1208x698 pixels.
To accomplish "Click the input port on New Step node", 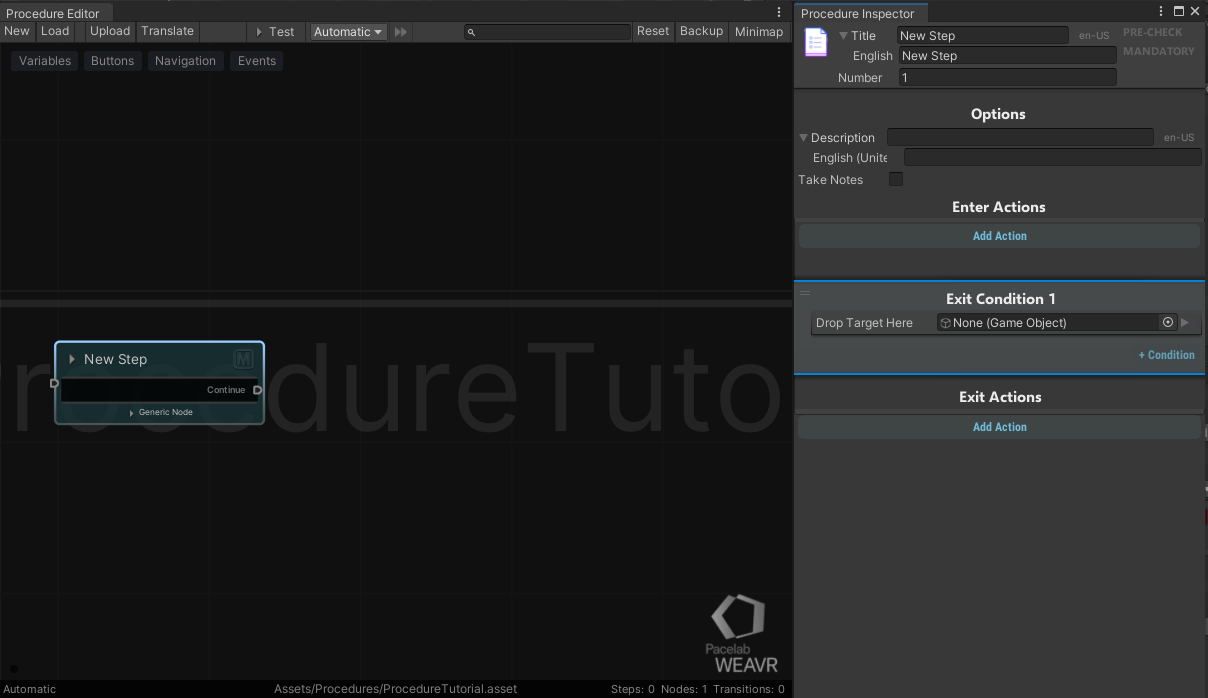I will [54, 383].
